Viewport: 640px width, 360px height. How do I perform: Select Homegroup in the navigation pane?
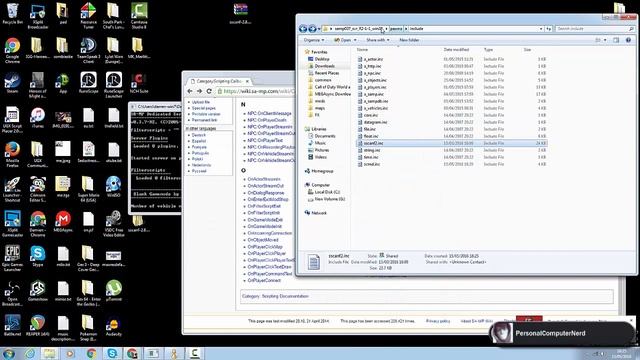(x=322, y=171)
